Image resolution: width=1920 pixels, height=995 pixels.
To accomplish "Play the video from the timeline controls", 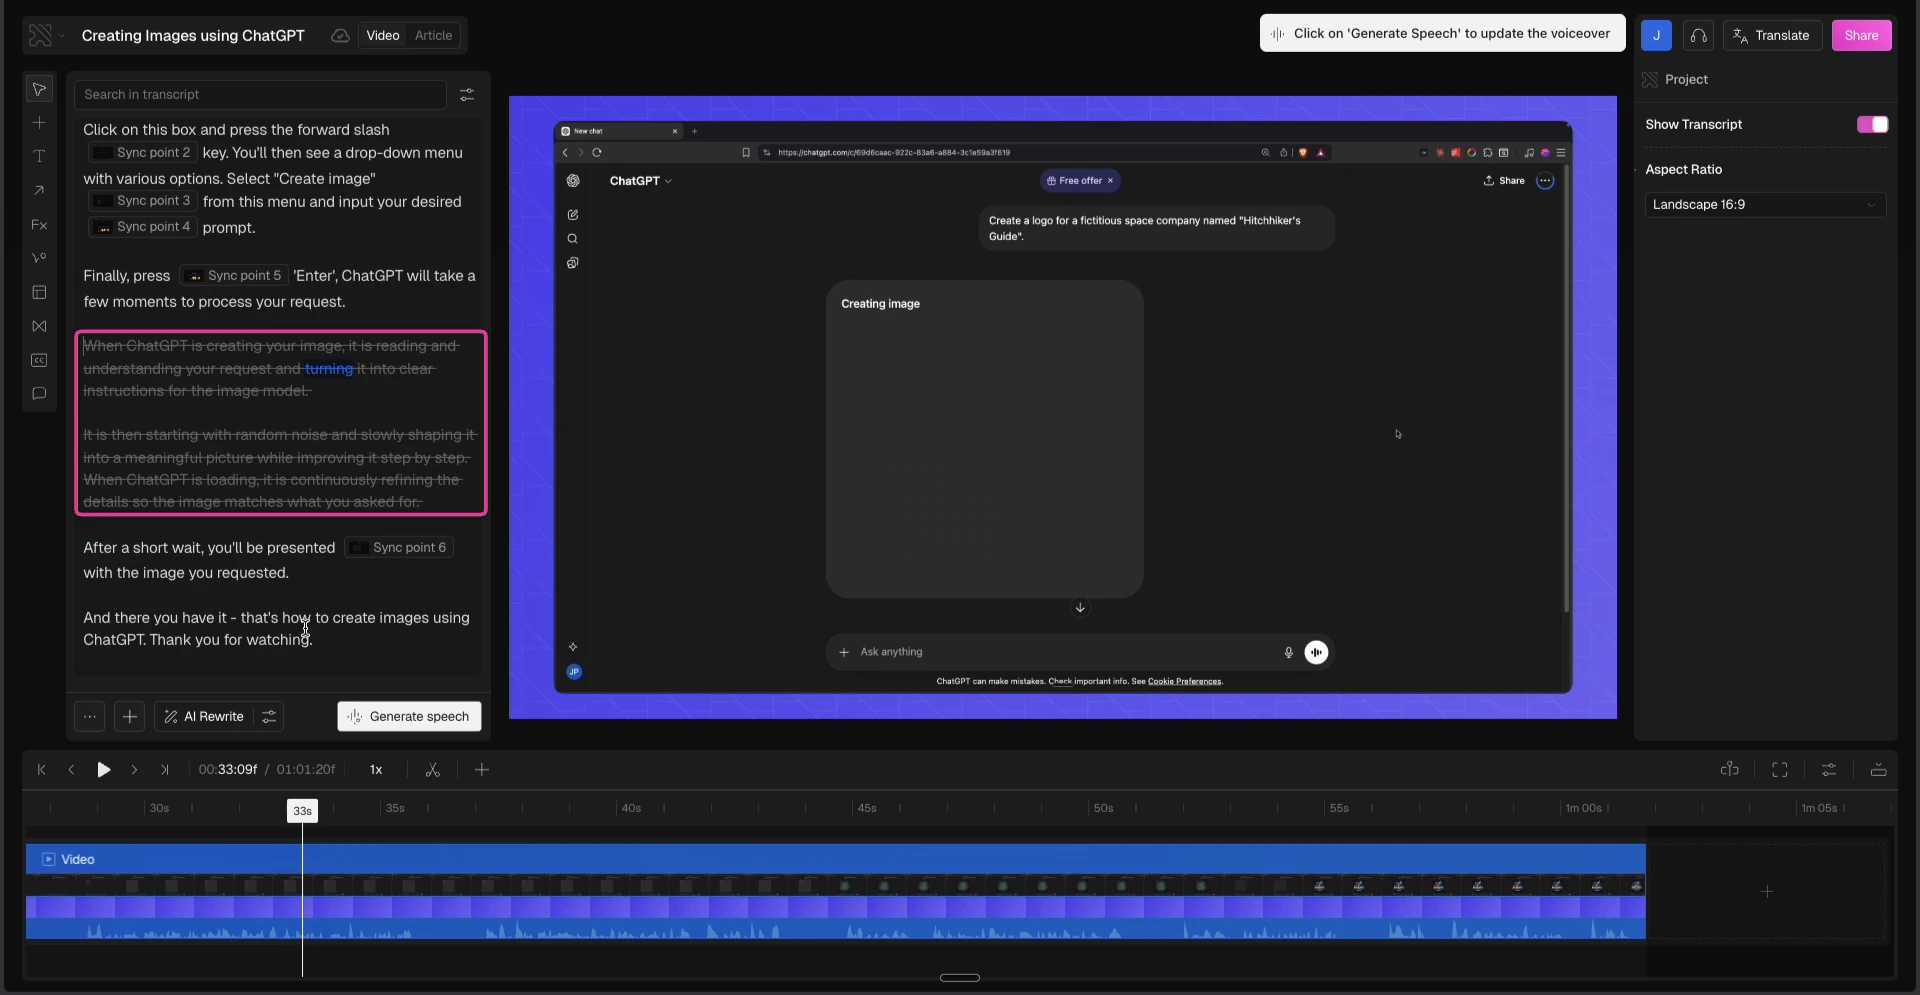I will [103, 770].
